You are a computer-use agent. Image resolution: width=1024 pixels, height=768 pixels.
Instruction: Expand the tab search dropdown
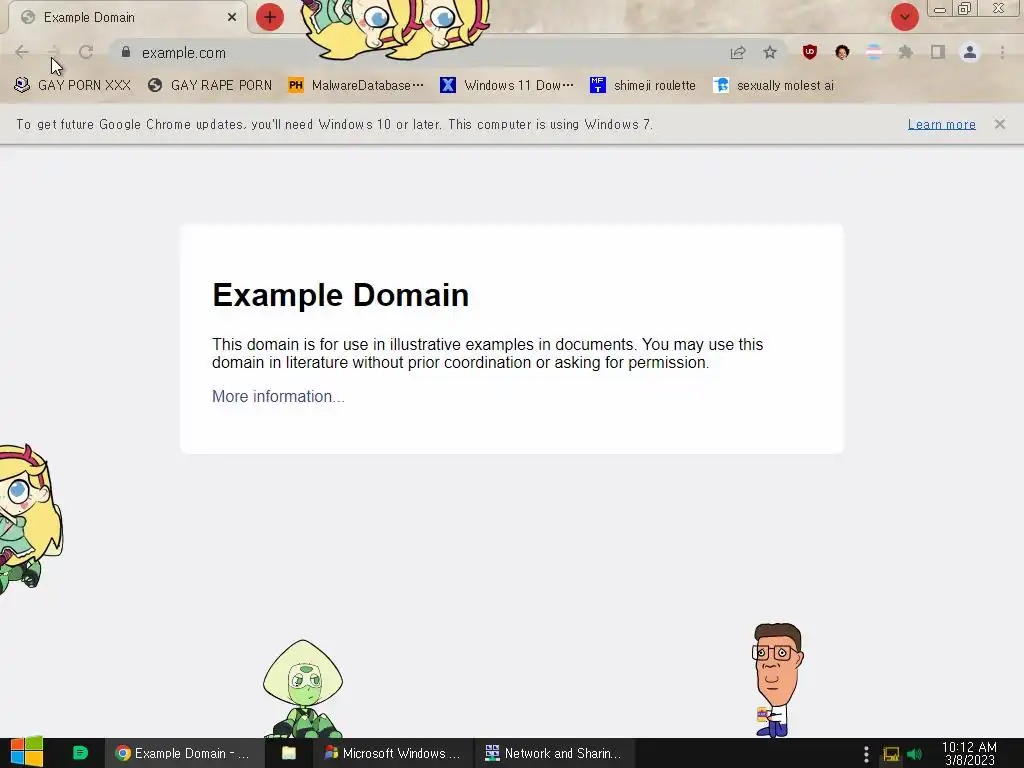coord(904,17)
